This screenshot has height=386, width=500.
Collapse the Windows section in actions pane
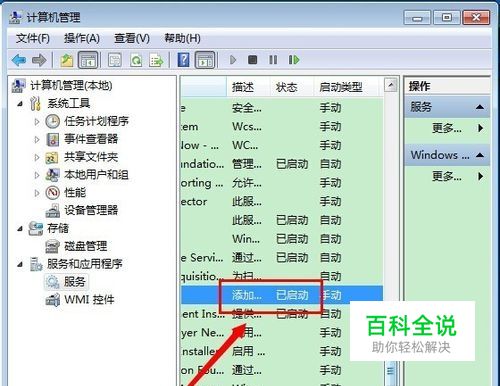point(480,155)
